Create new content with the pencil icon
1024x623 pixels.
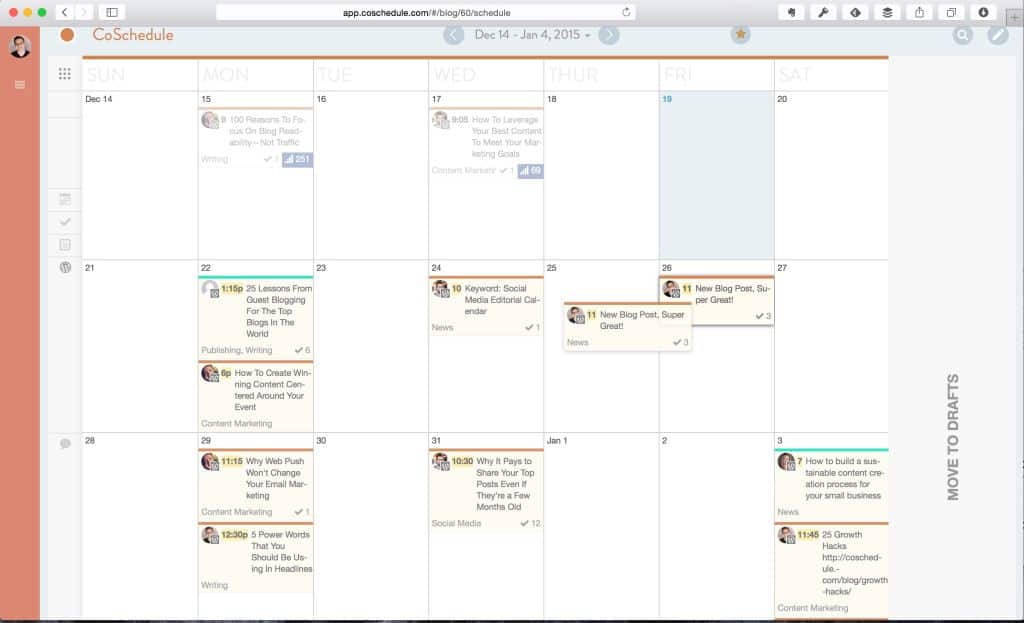[x=995, y=33]
